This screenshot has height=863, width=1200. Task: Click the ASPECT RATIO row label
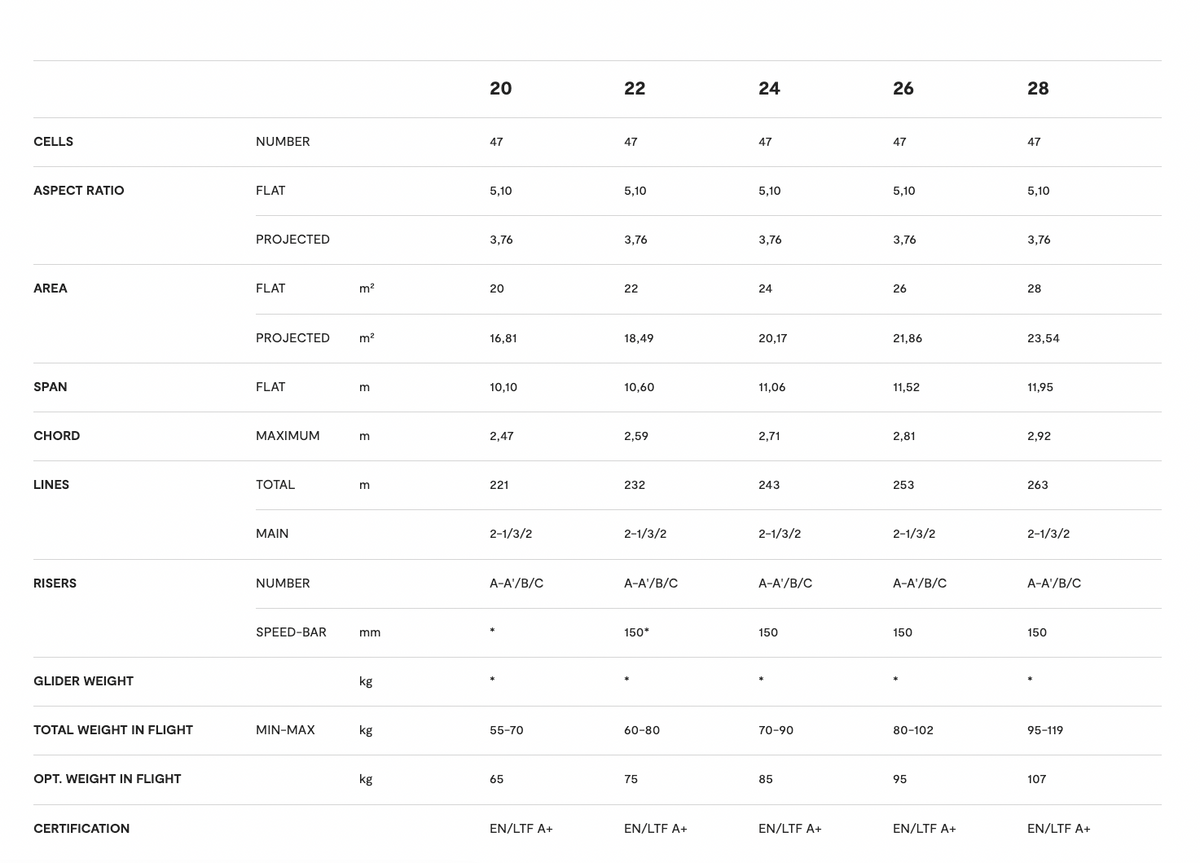79,191
